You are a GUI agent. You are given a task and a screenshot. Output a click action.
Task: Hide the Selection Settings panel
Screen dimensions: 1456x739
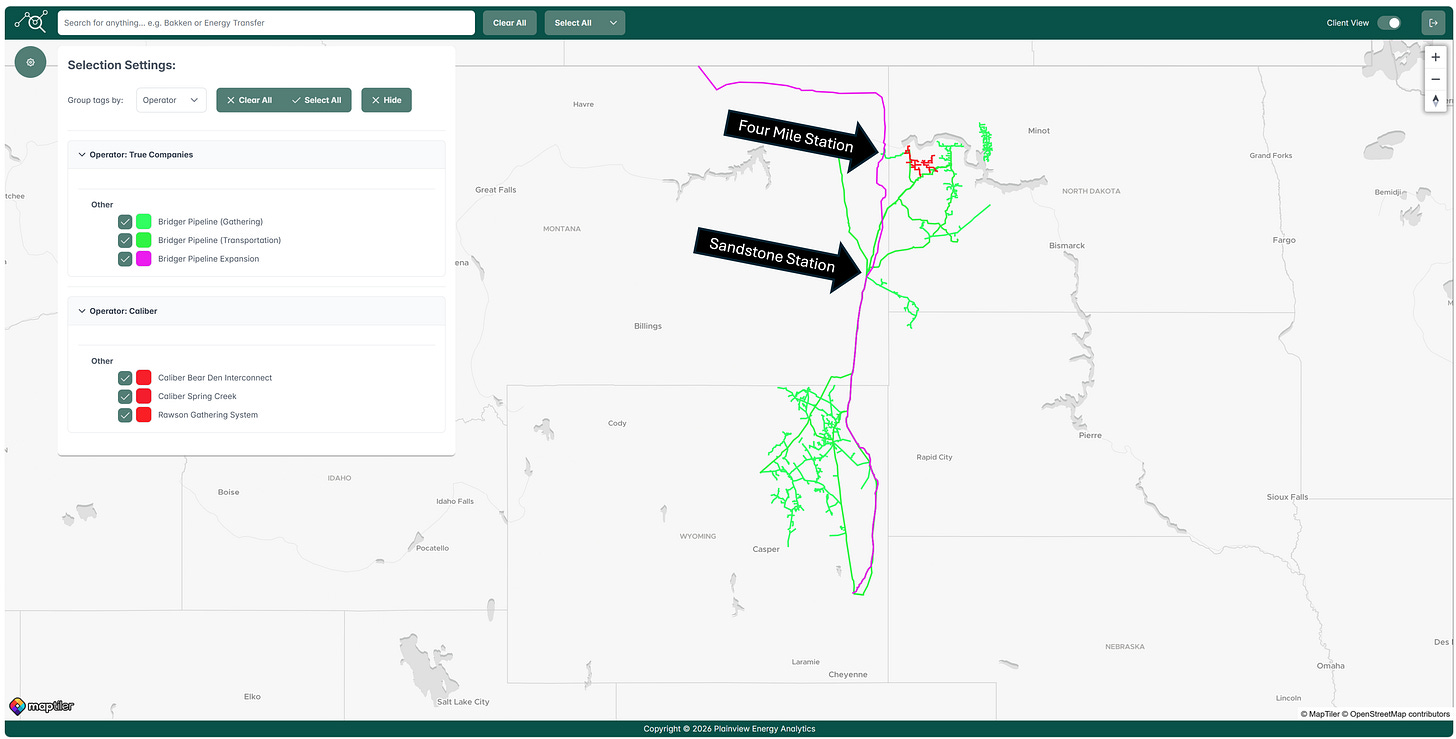coord(386,100)
